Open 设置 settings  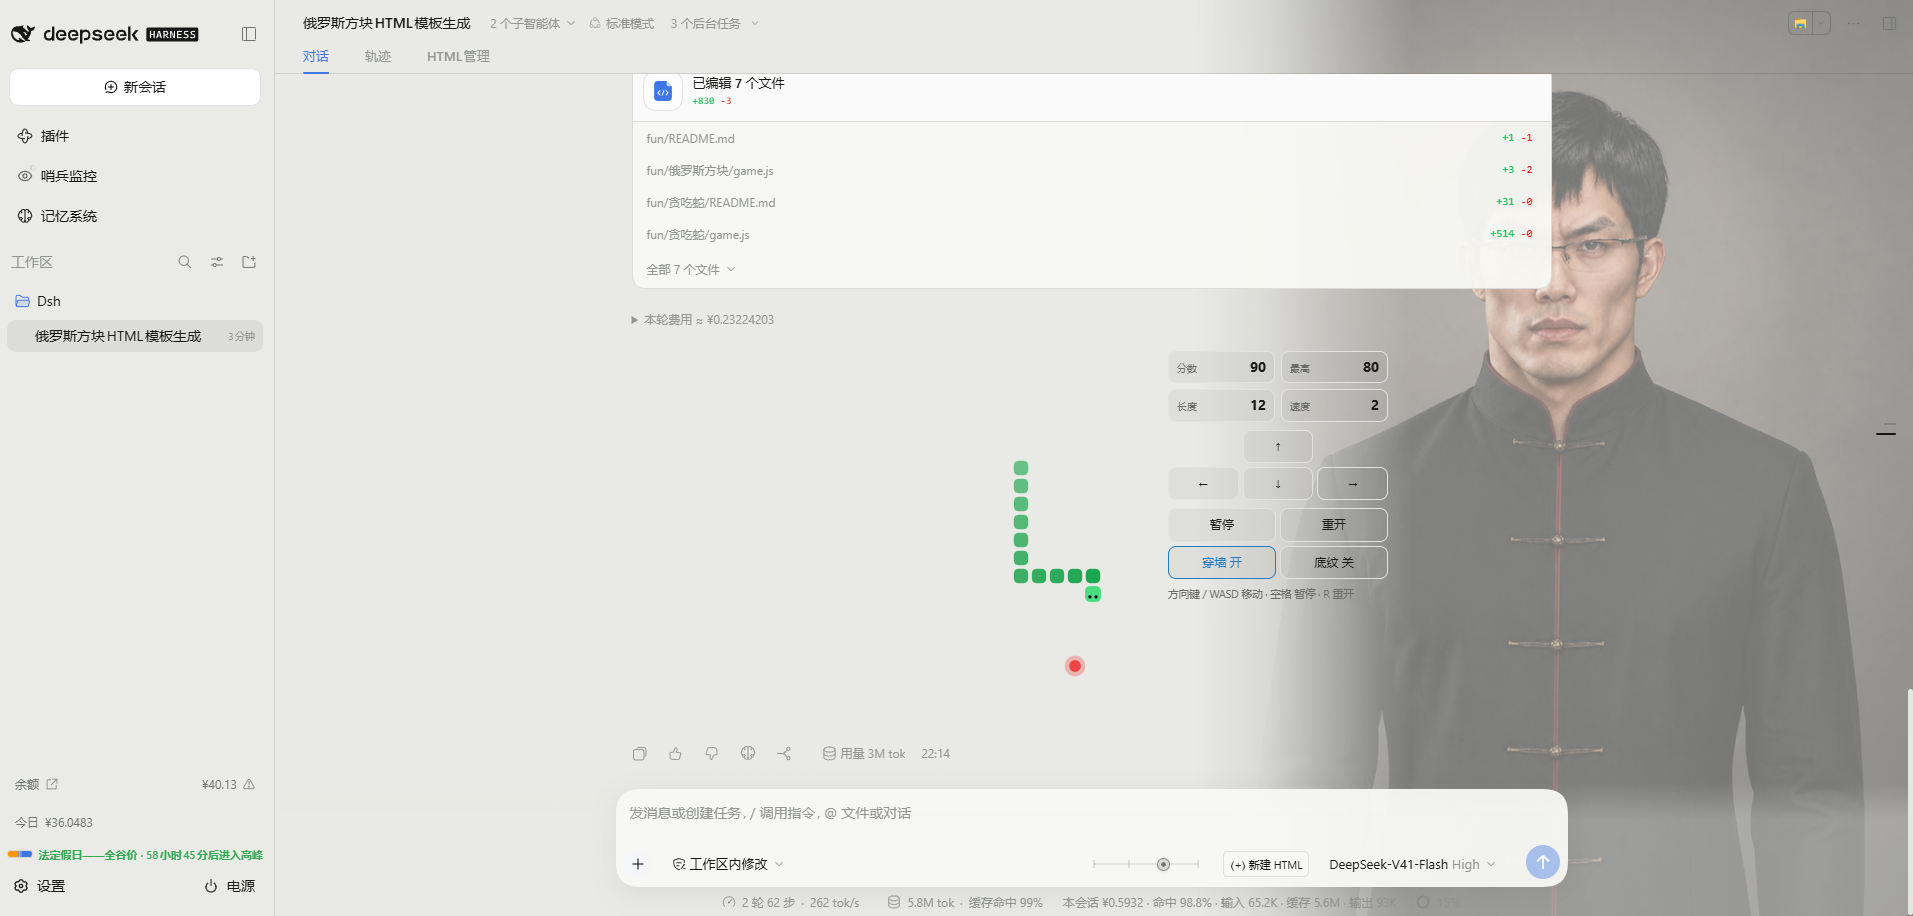[x=40, y=886]
